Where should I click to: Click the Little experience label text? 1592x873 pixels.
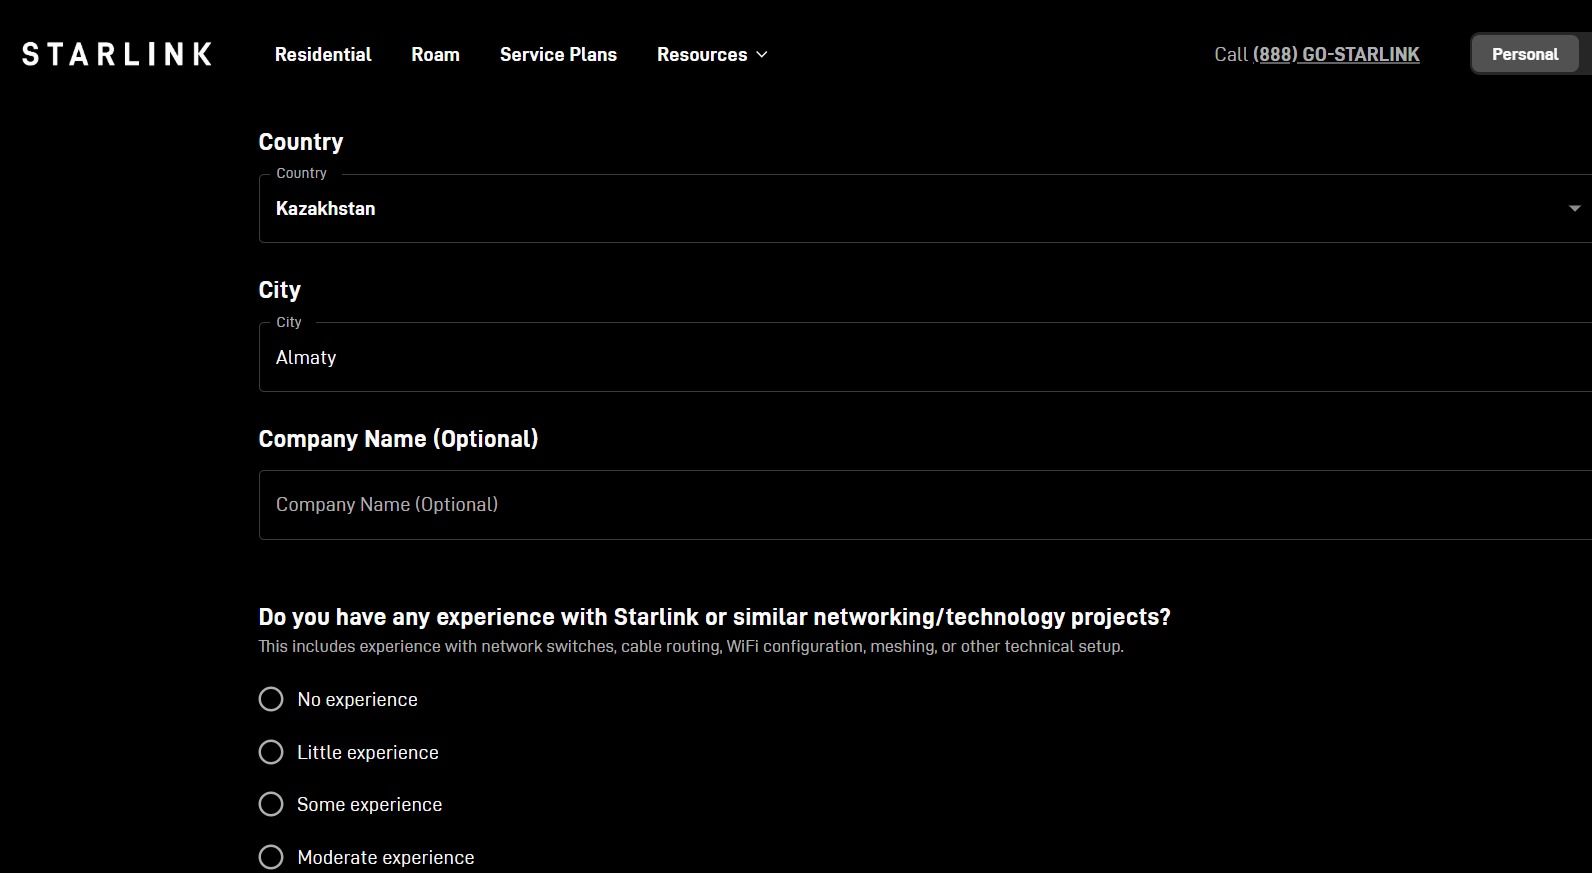(x=367, y=752)
